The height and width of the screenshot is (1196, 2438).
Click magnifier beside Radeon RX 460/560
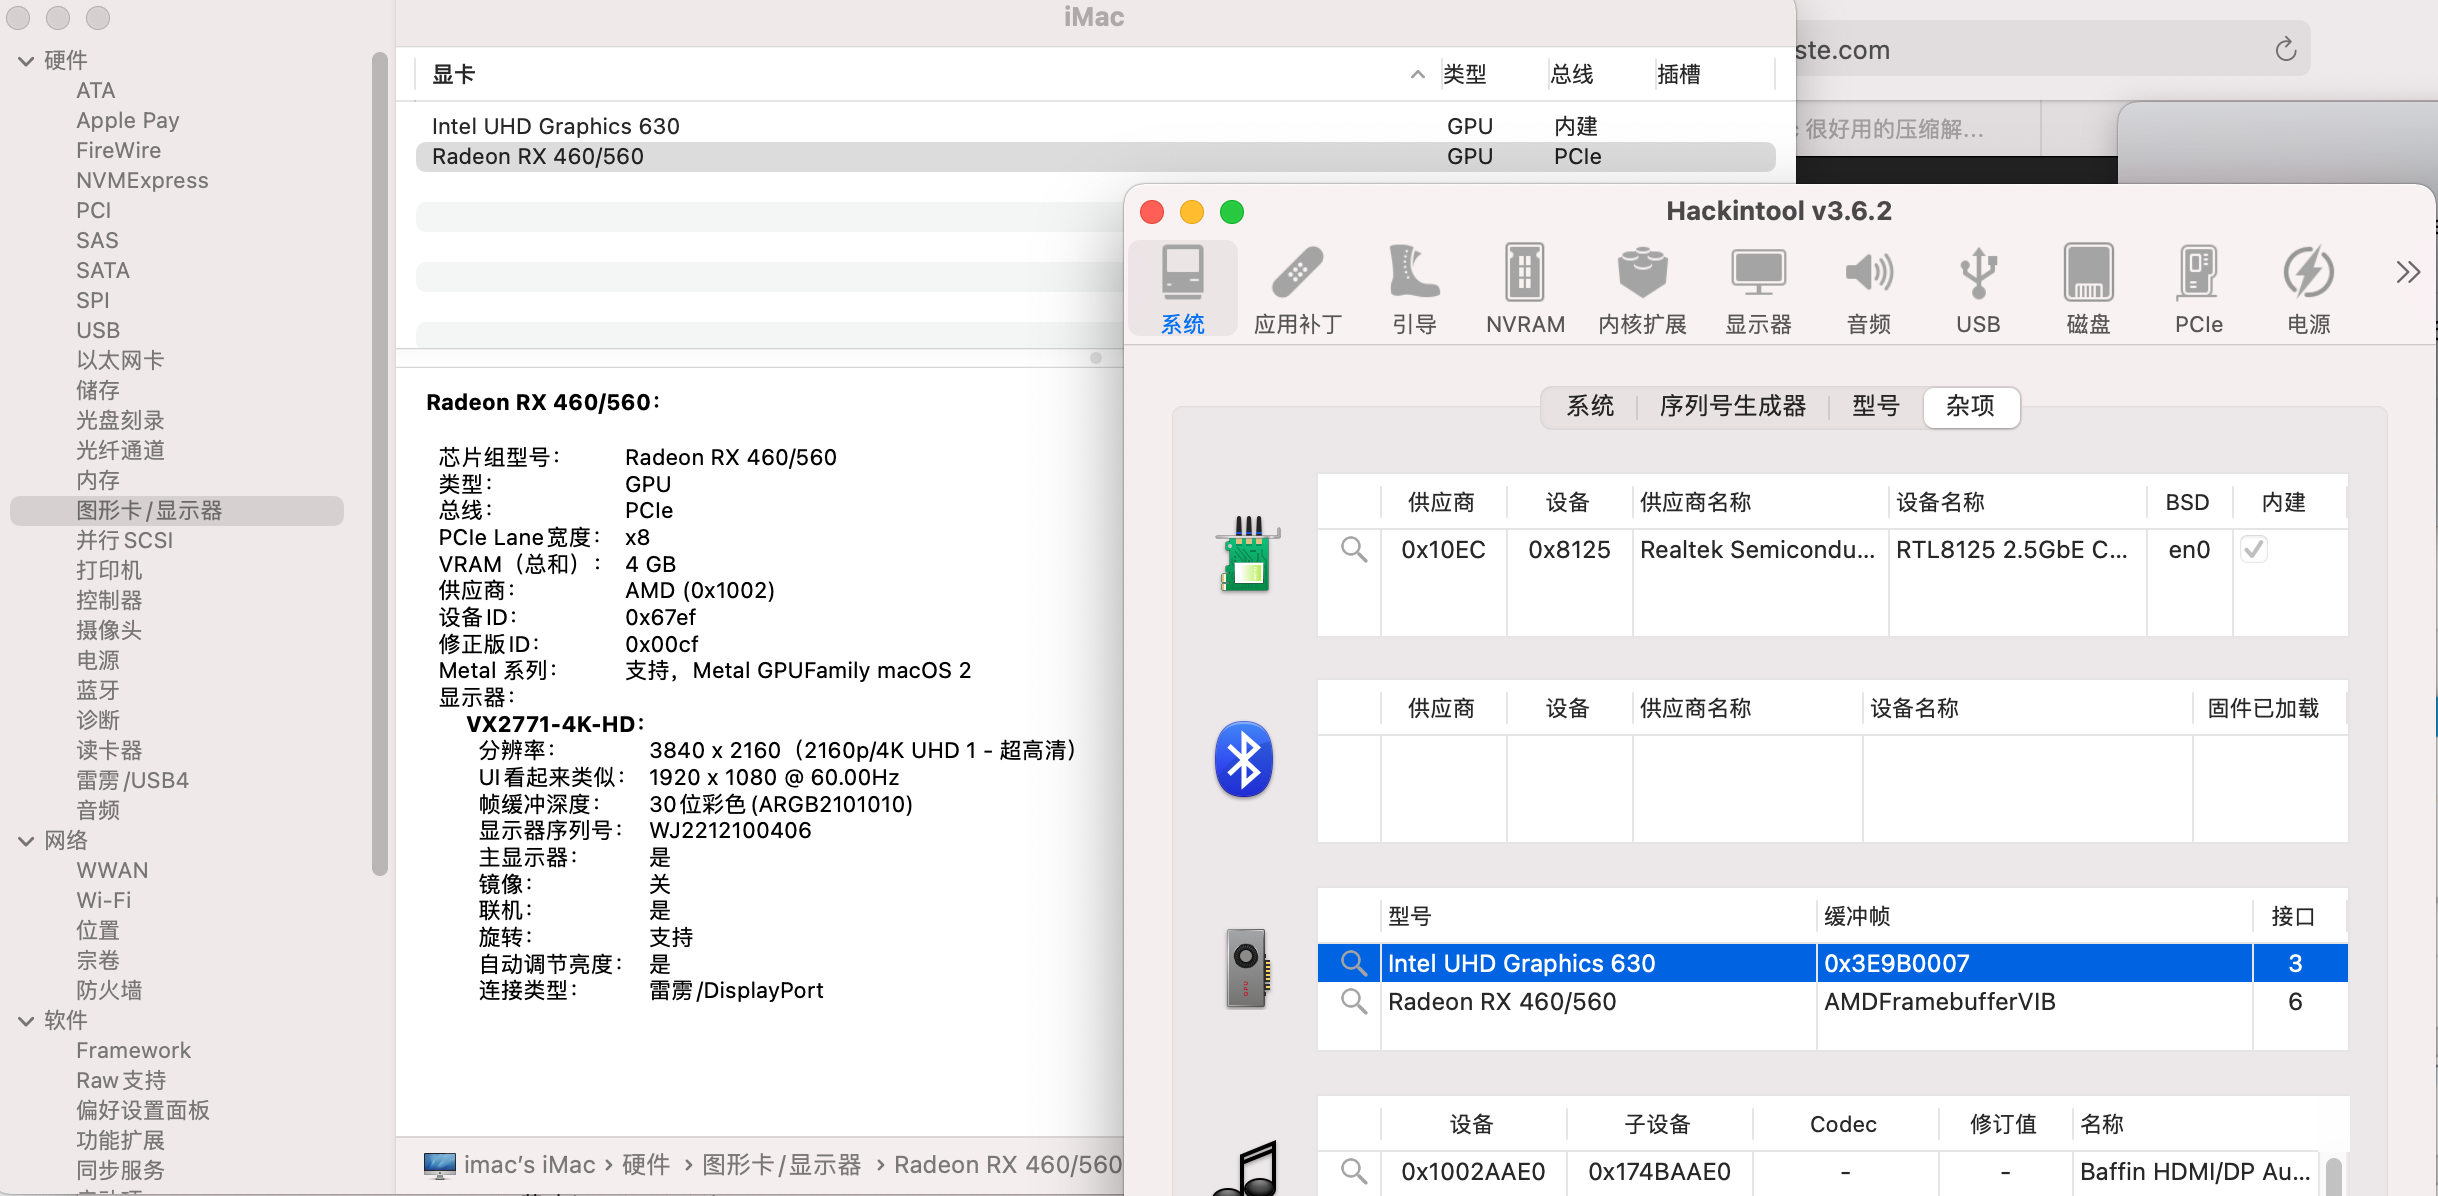coord(1353,1001)
